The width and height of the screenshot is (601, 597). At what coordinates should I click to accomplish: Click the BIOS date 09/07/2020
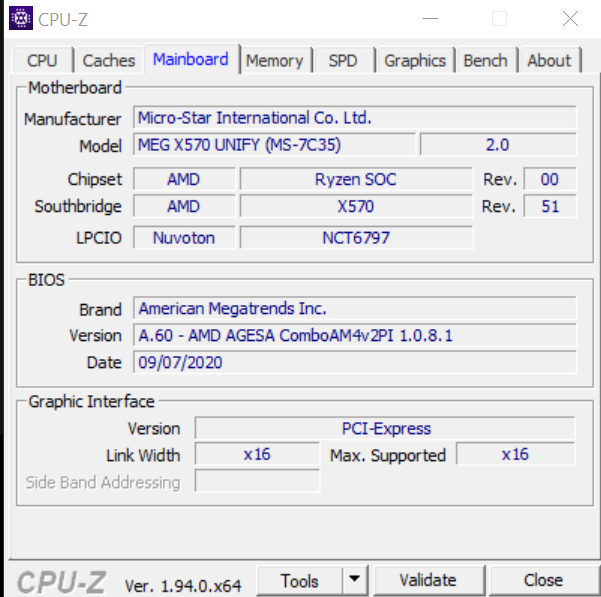click(x=355, y=362)
